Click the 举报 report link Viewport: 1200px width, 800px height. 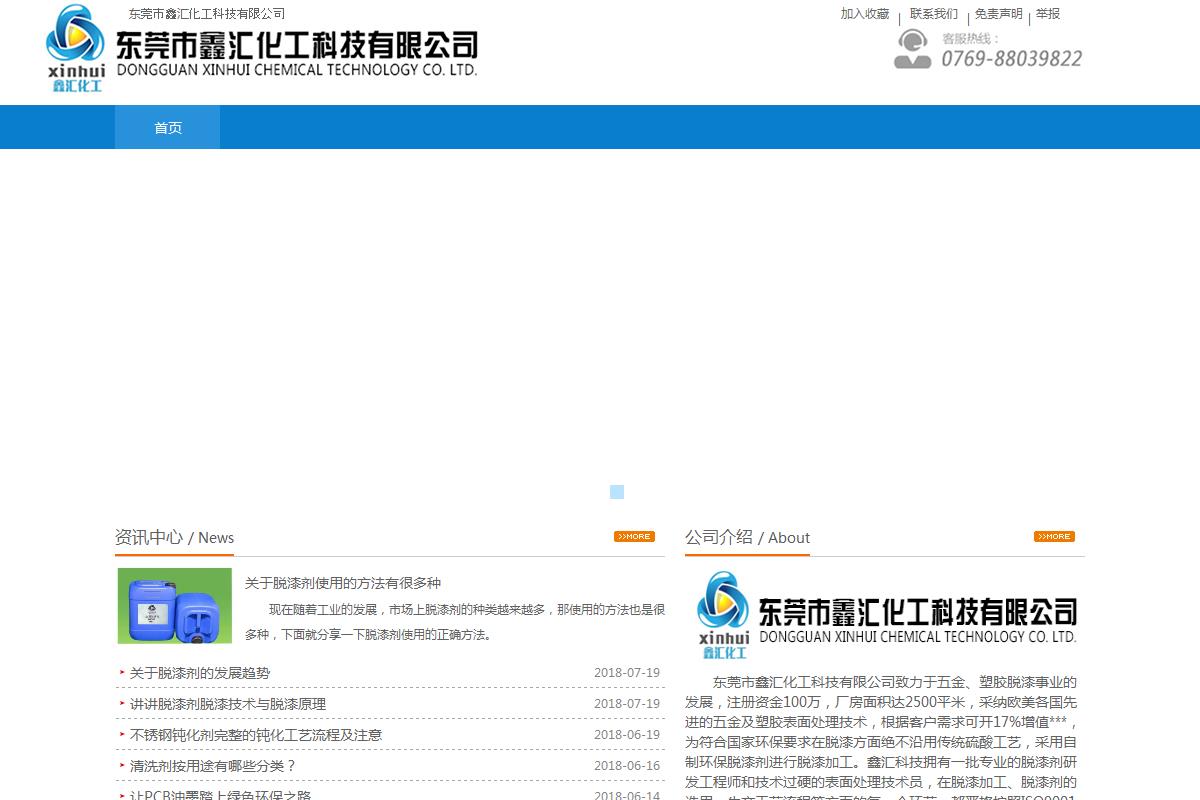(x=1047, y=14)
